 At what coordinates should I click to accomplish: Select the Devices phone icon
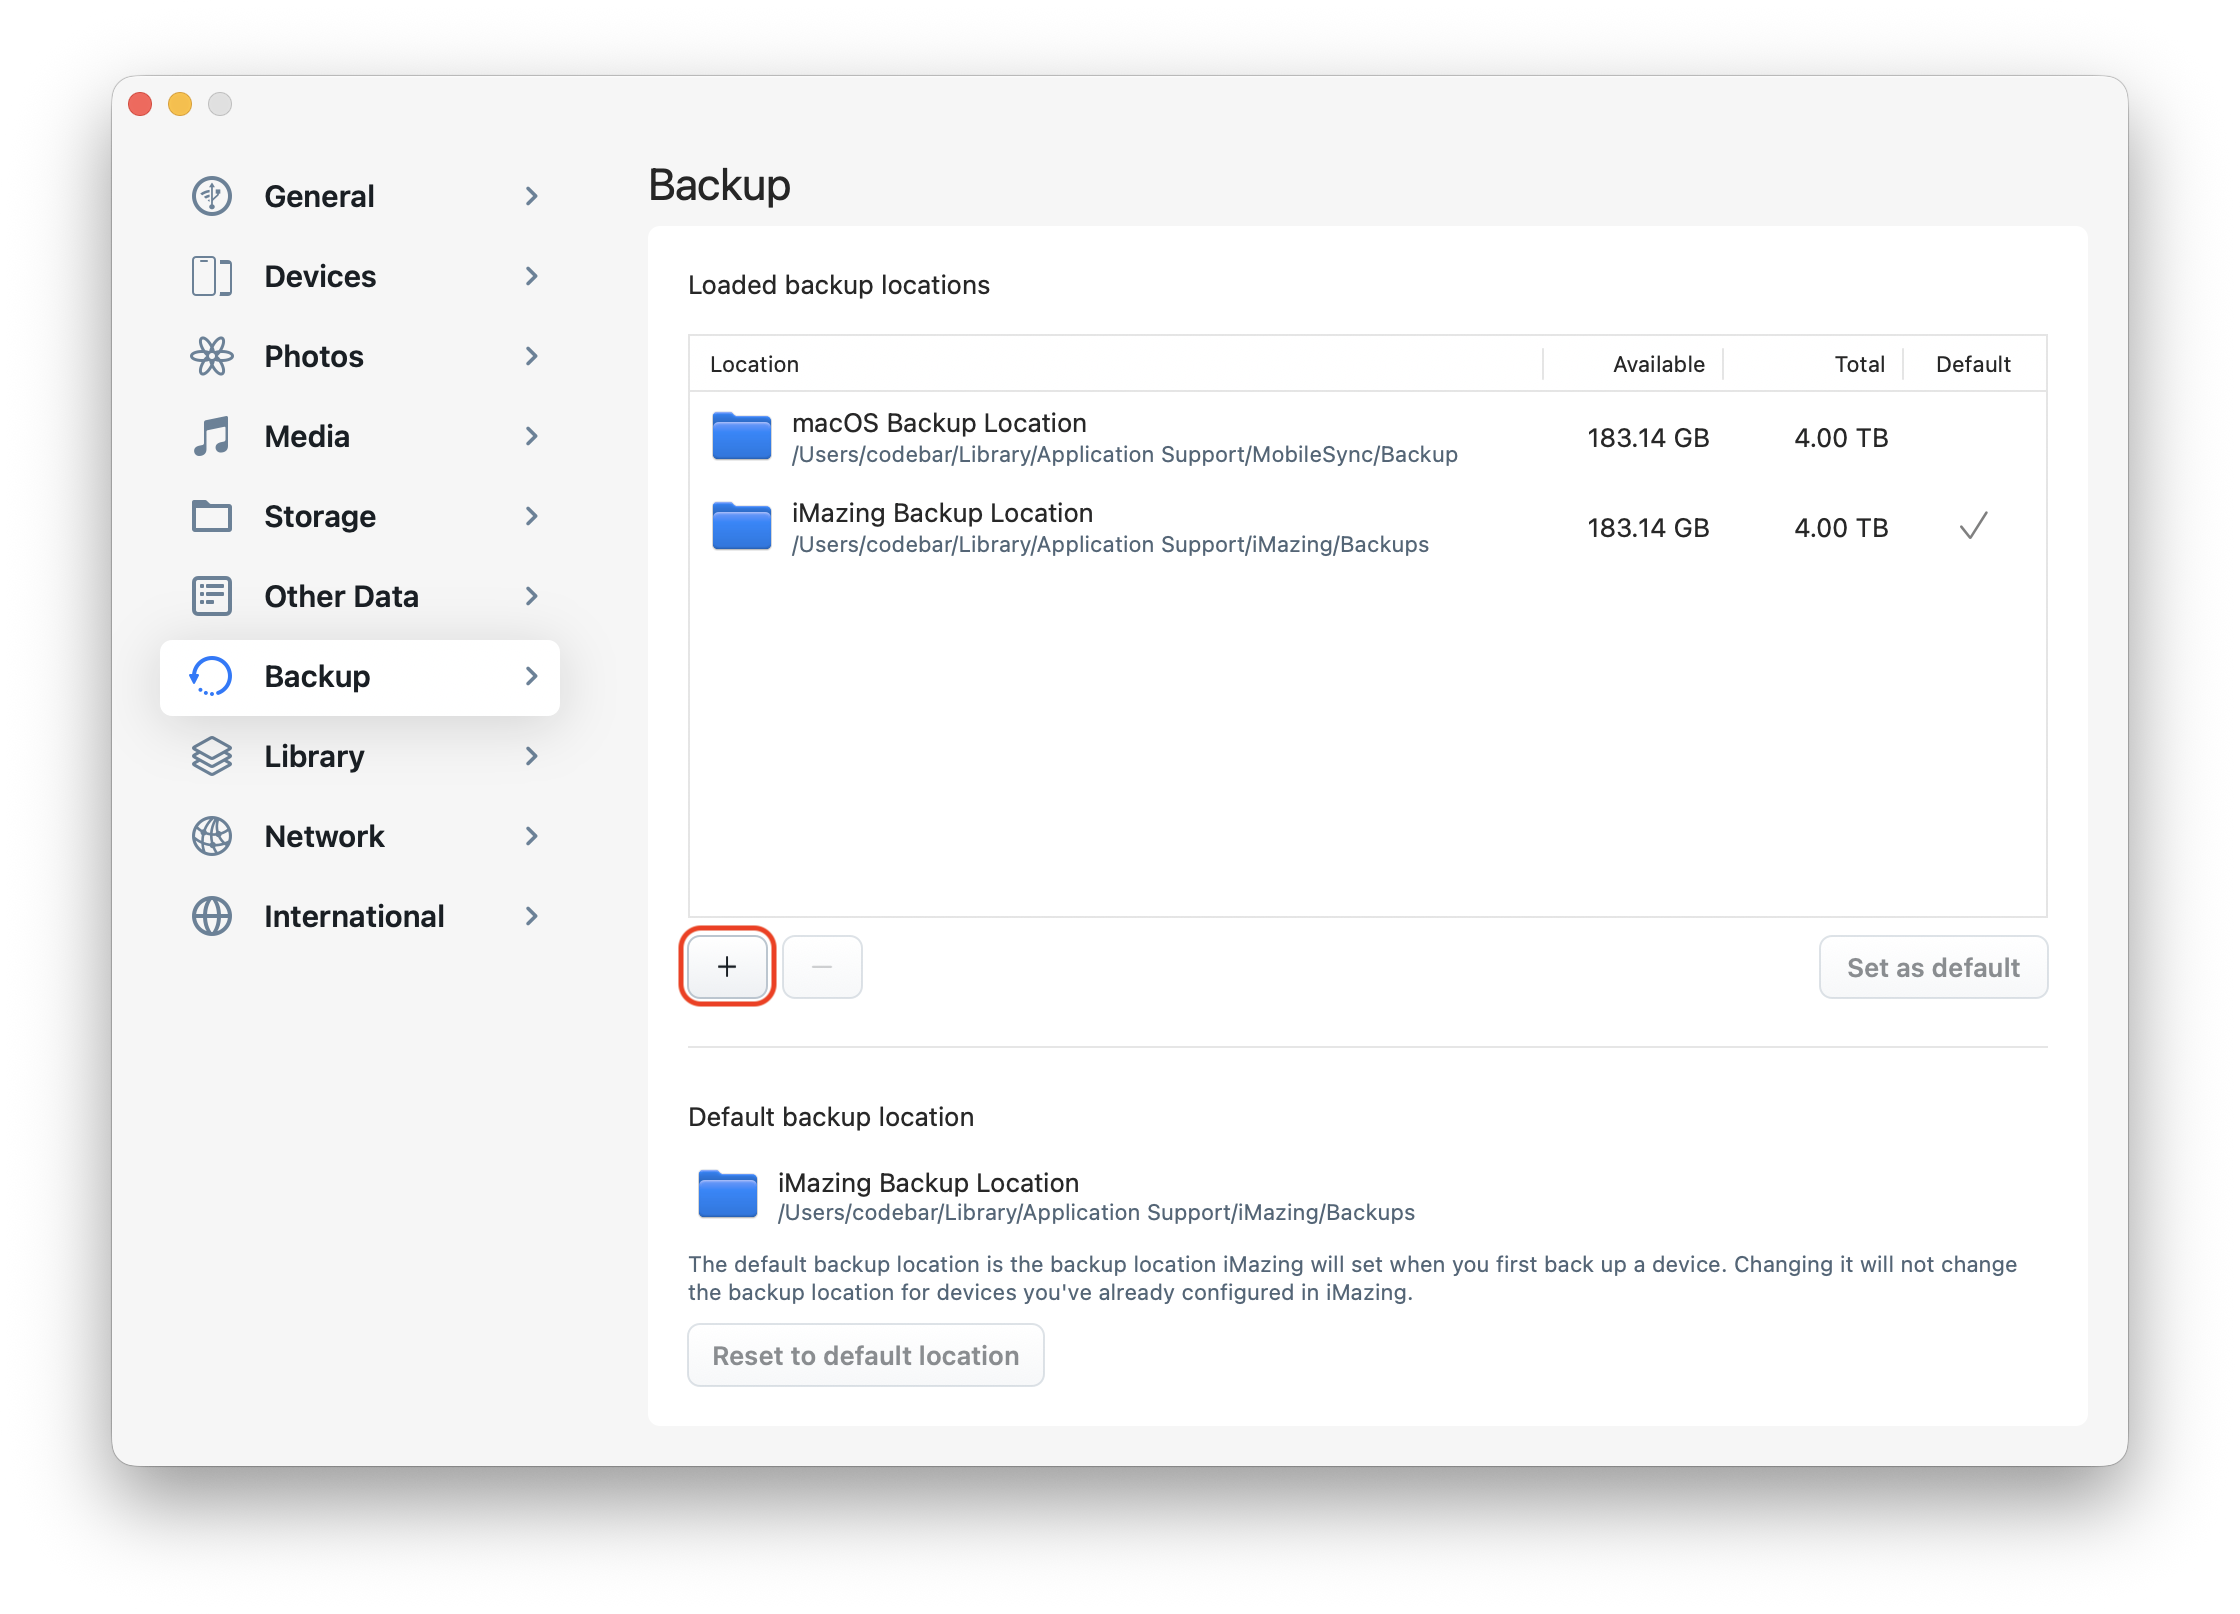pyautogui.click(x=211, y=276)
